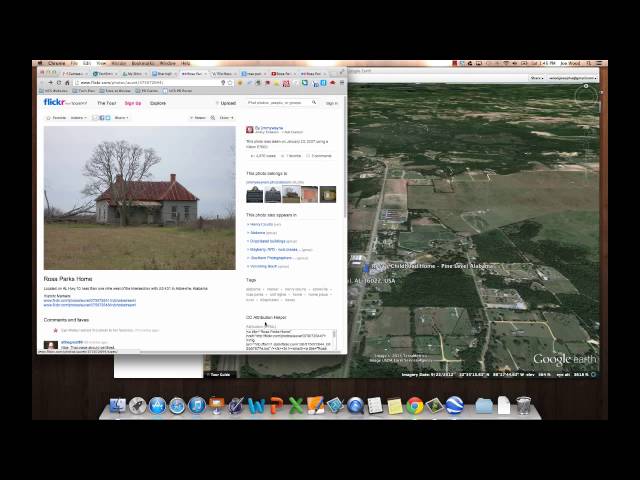640x480 pixels.
Task: Share the photo via Twitter icon
Action: (108, 118)
